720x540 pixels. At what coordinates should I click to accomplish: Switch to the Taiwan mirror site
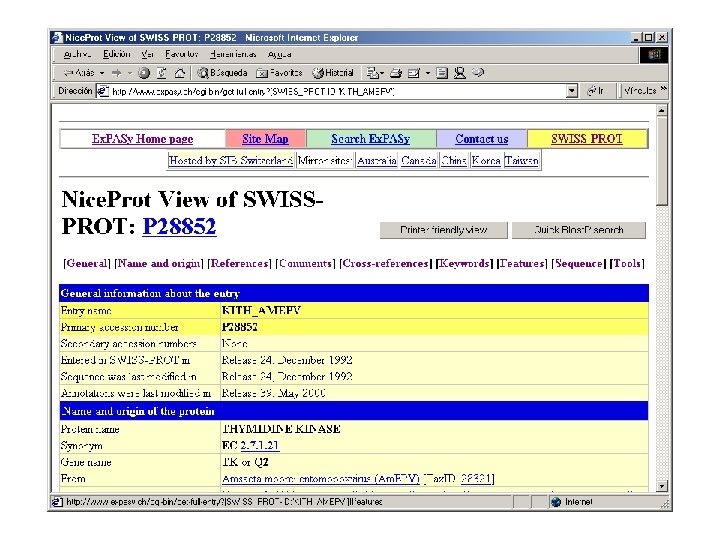(x=521, y=161)
